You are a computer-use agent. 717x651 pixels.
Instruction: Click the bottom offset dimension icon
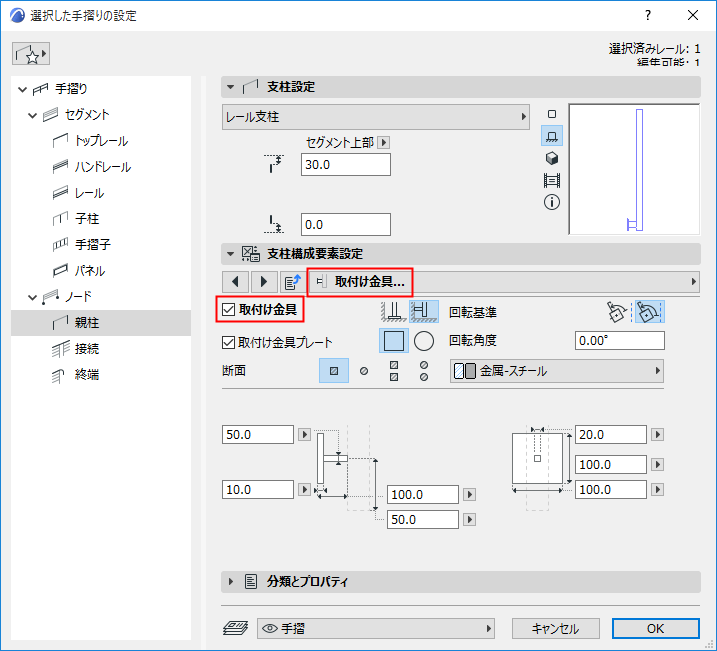(x=274, y=224)
